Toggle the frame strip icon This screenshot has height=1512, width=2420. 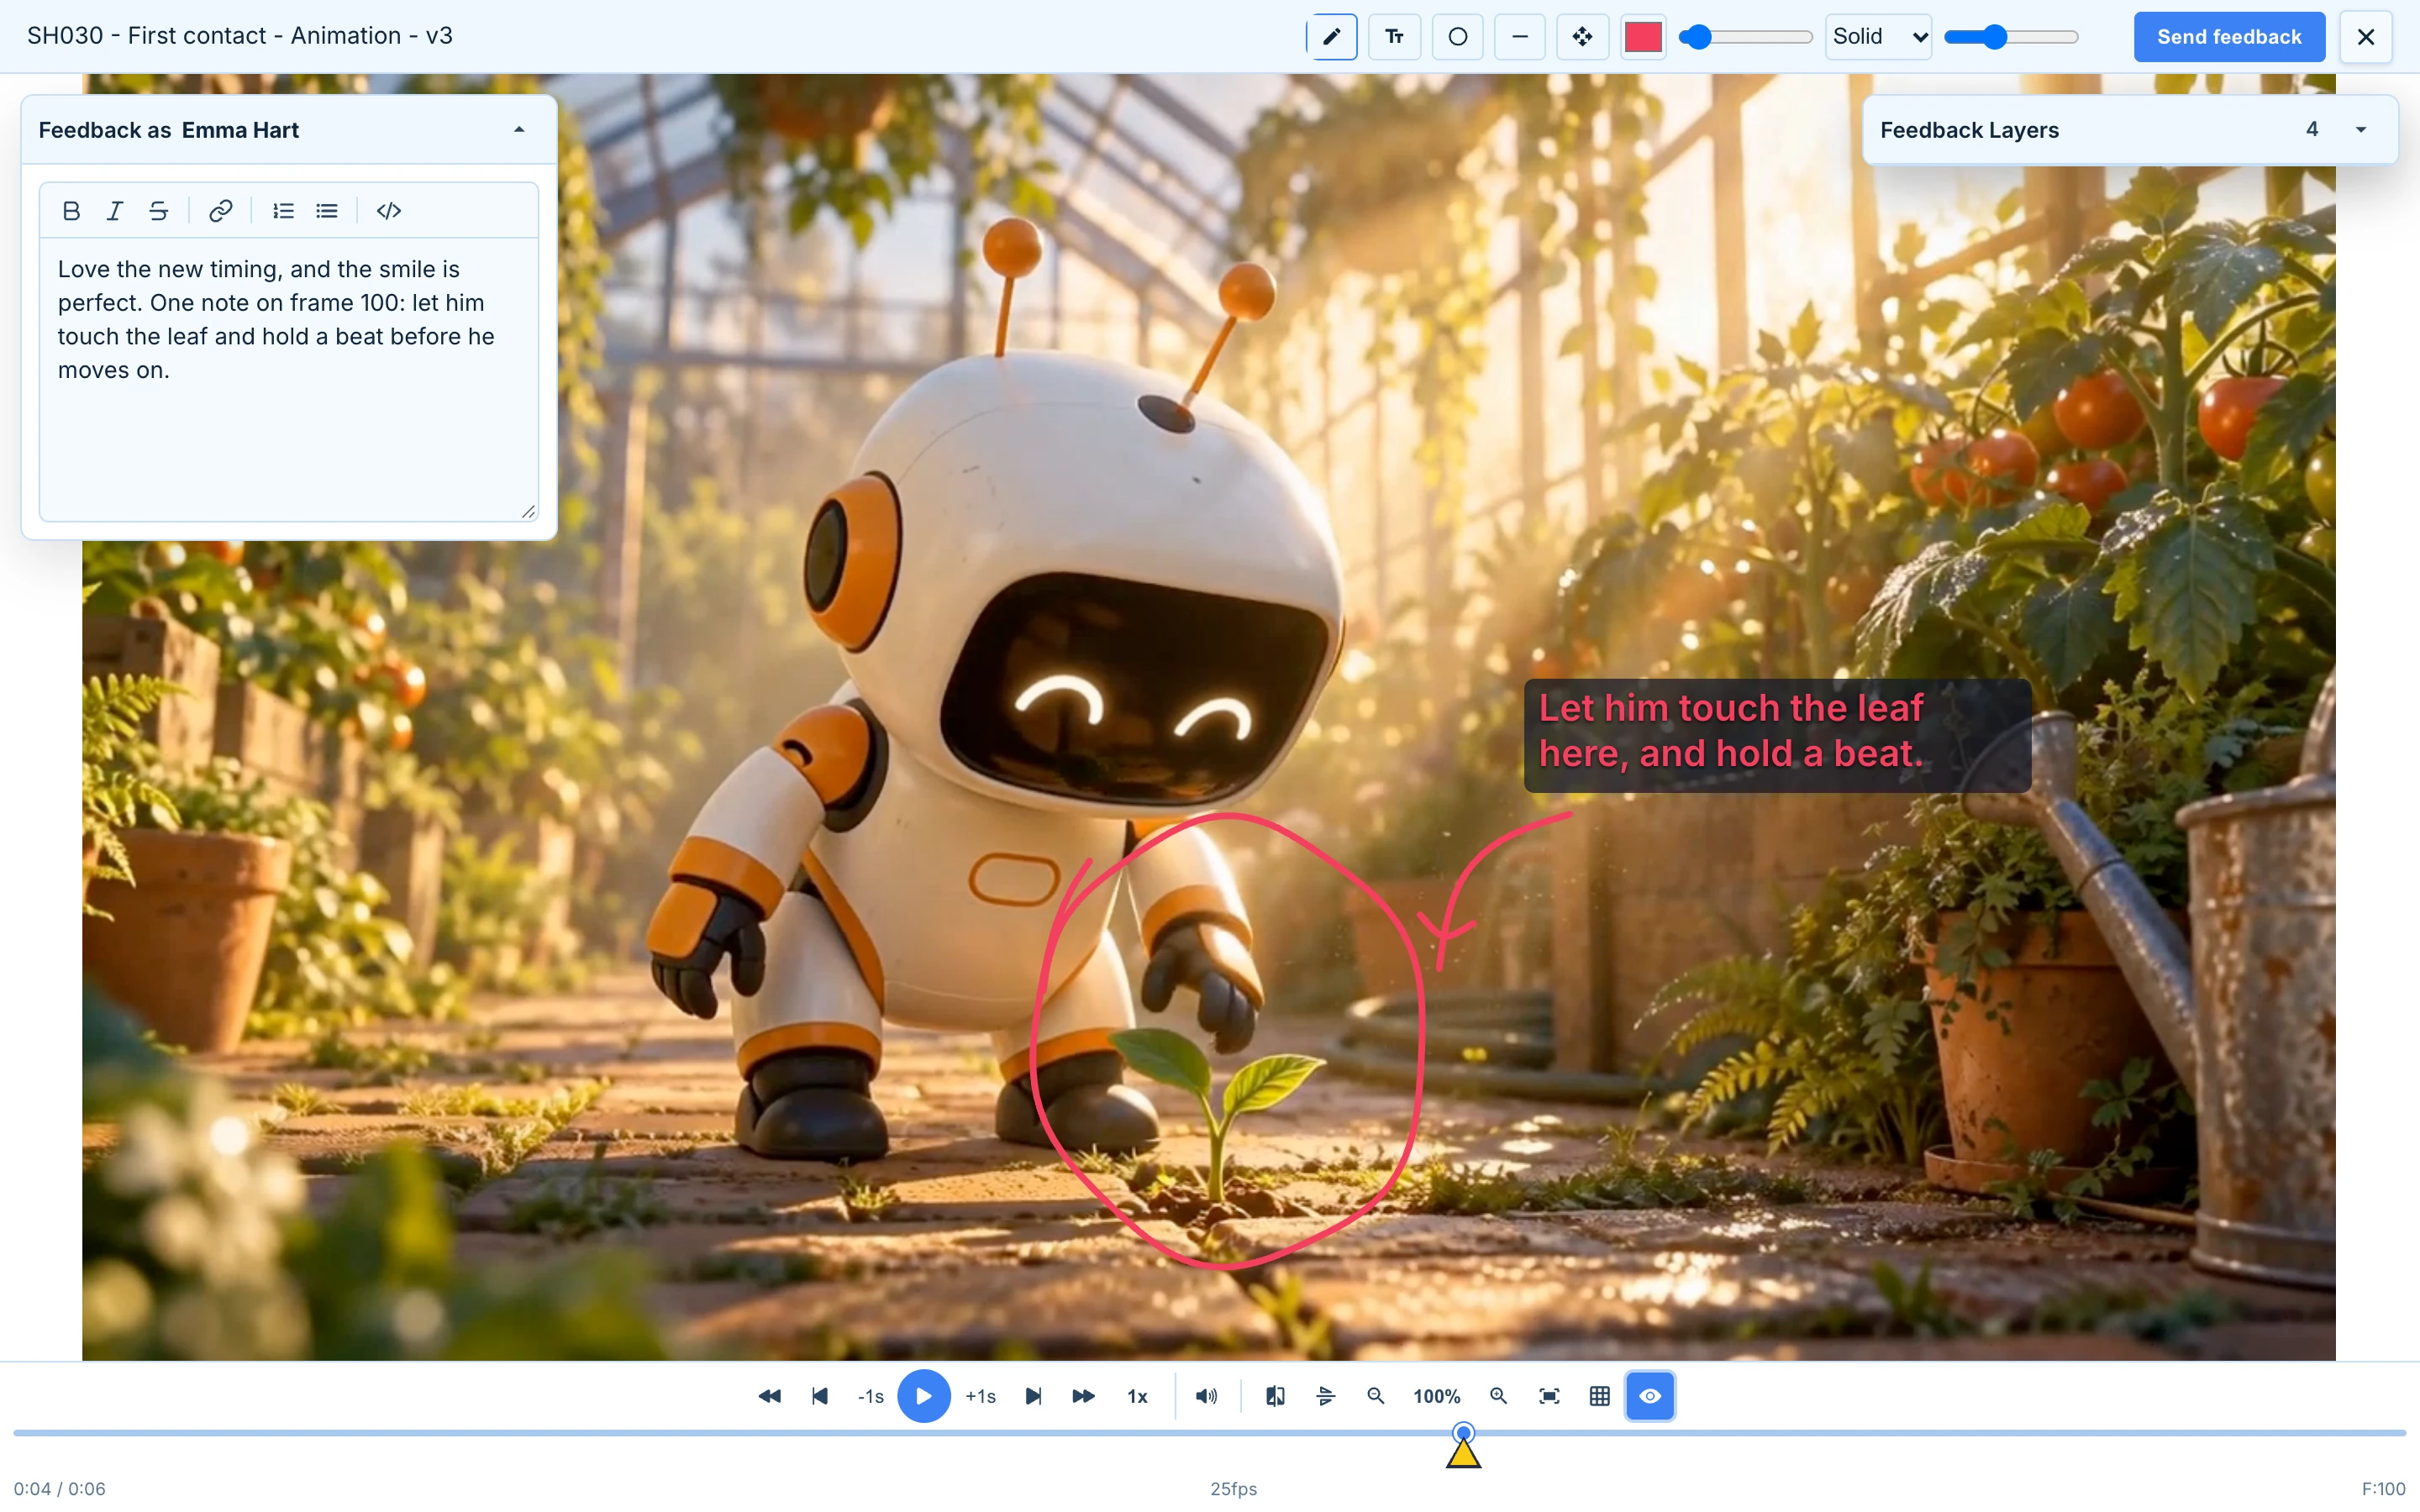tap(1326, 1396)
